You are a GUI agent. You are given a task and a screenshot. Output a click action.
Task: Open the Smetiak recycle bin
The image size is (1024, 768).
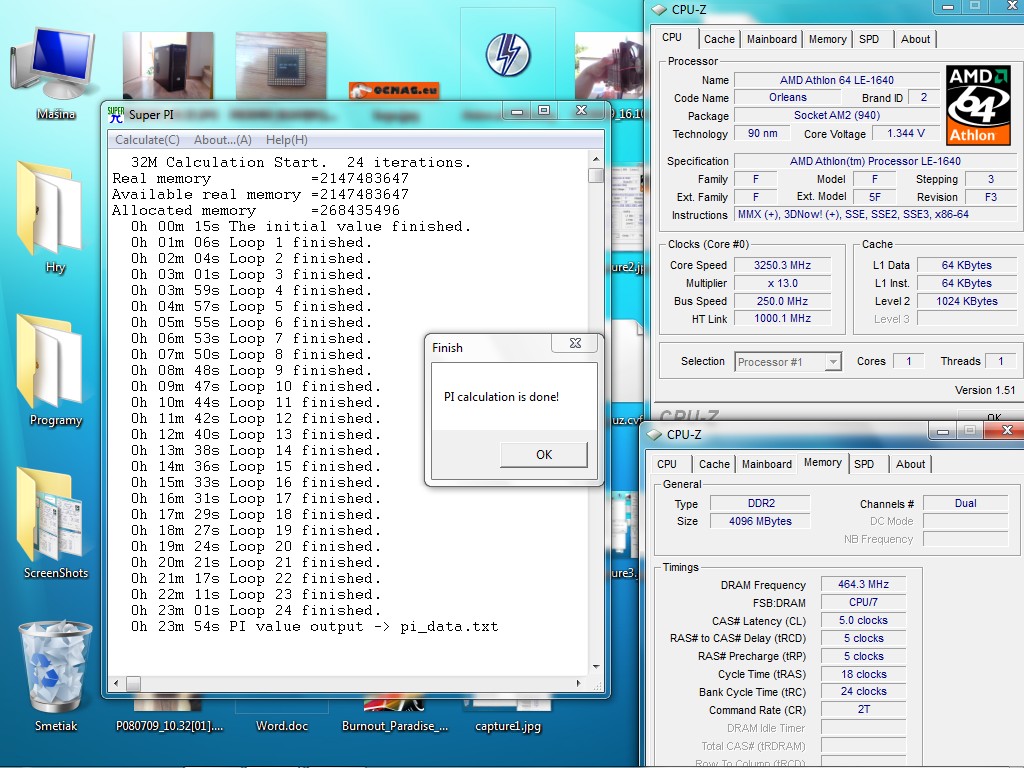(x=56, y=676)
